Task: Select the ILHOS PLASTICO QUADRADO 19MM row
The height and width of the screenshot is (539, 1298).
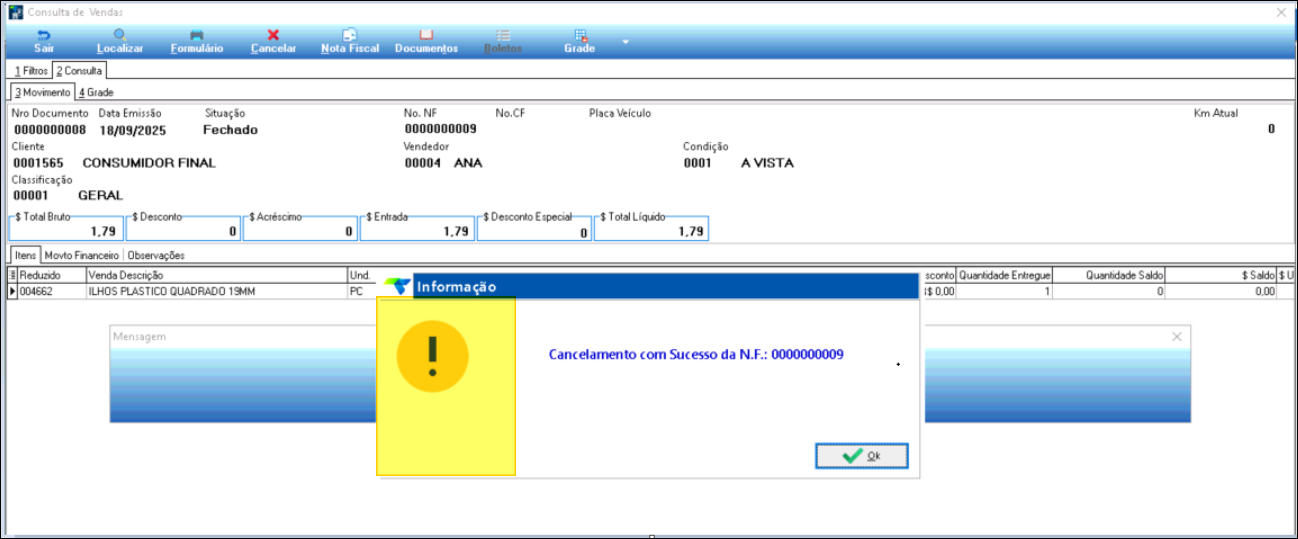Action: [x=215, y=292]
